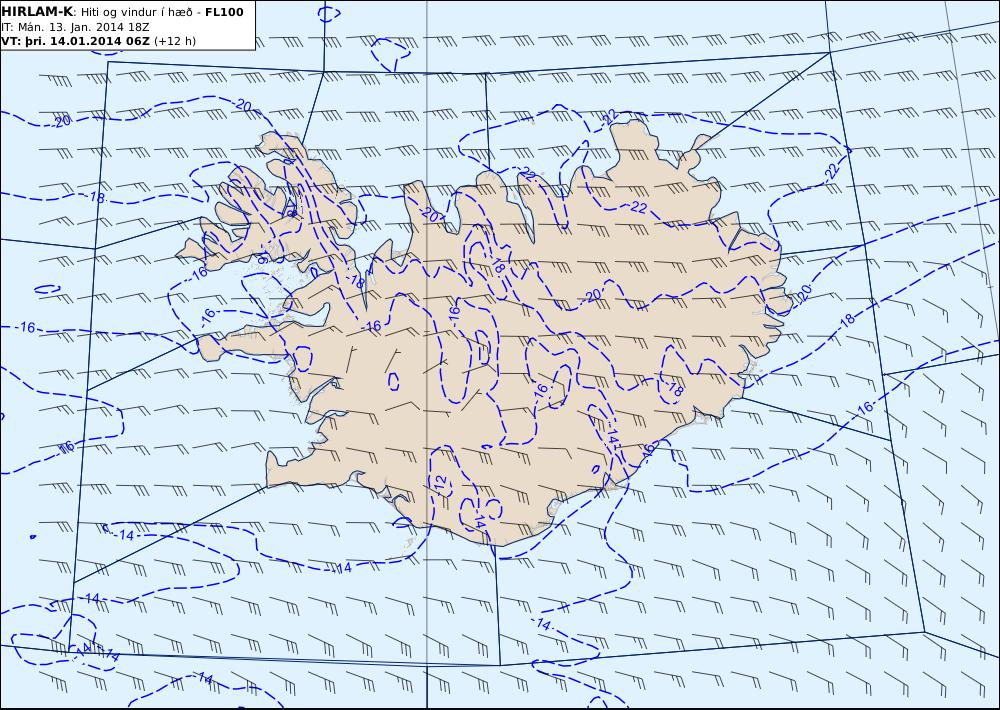Click the "FL100" flight level label

click(x=224, y=12)
